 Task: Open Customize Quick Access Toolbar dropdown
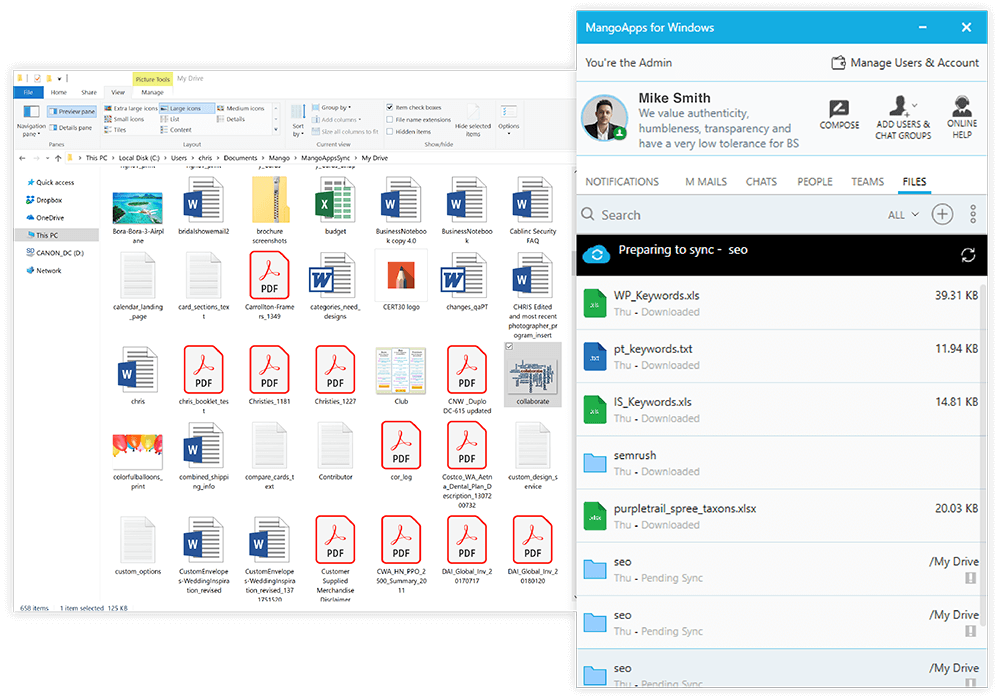point(59,78)
